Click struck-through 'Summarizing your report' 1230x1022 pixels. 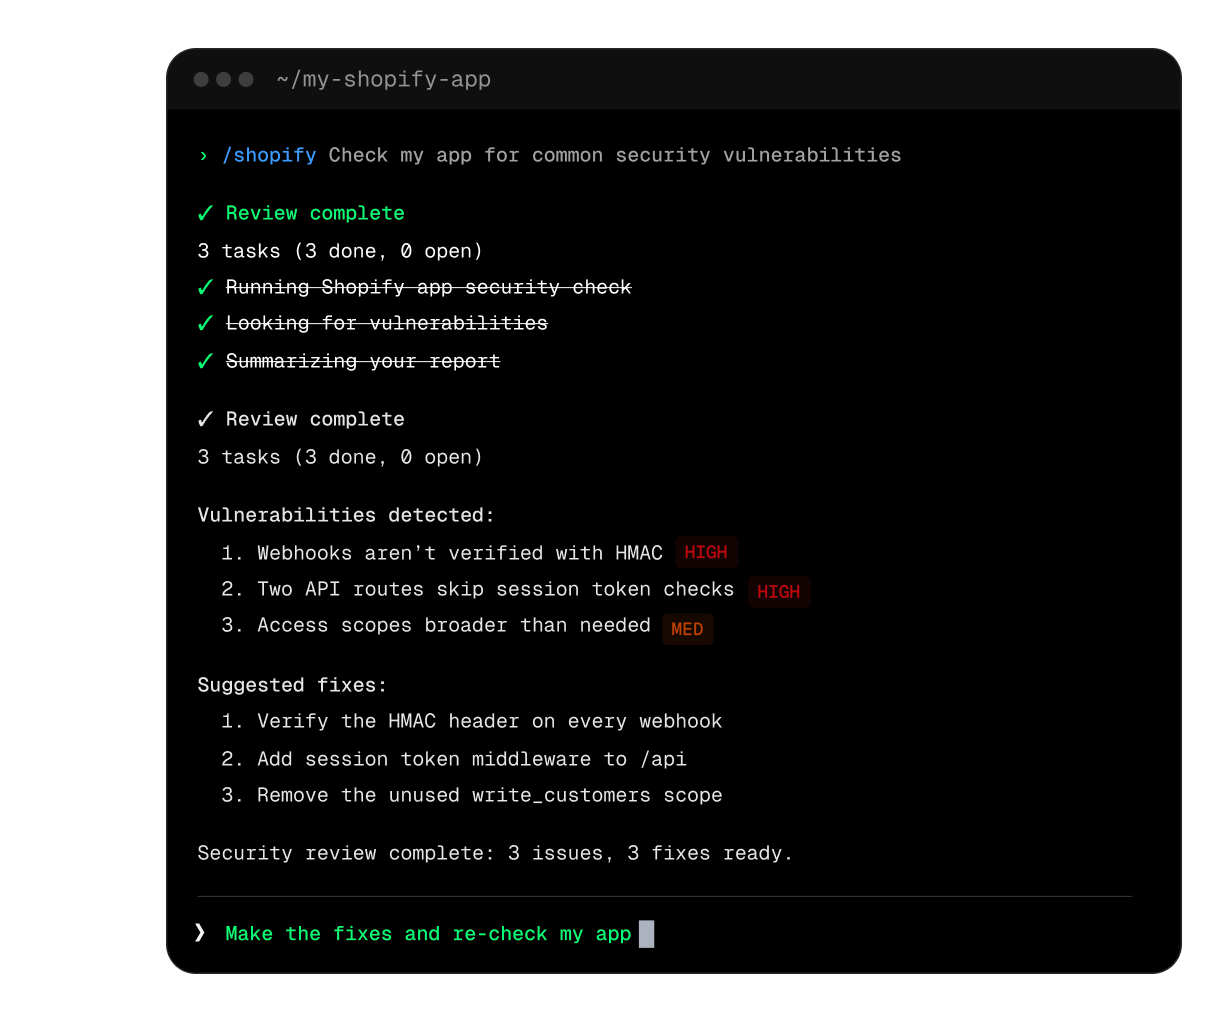coord(363,361)
